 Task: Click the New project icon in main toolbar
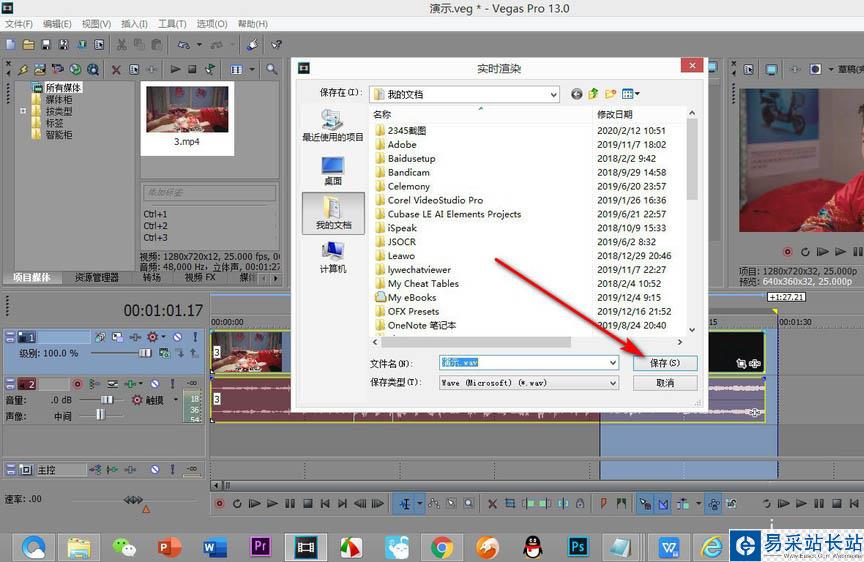pos(11,45)
